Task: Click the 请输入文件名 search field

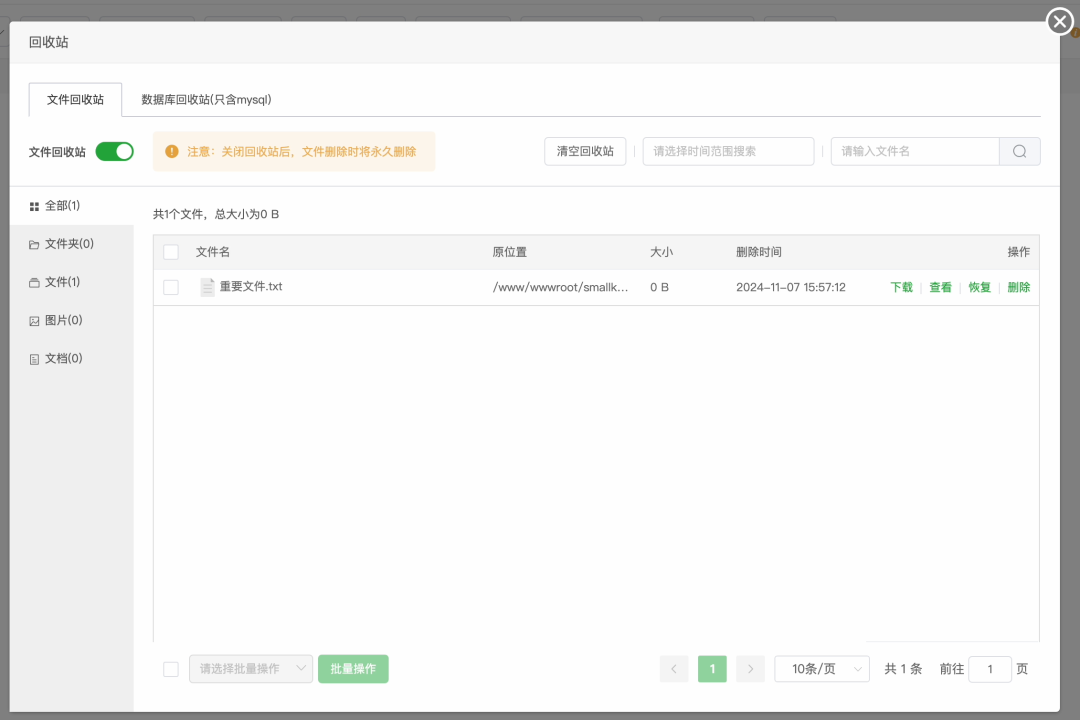Action: (915, 152)
